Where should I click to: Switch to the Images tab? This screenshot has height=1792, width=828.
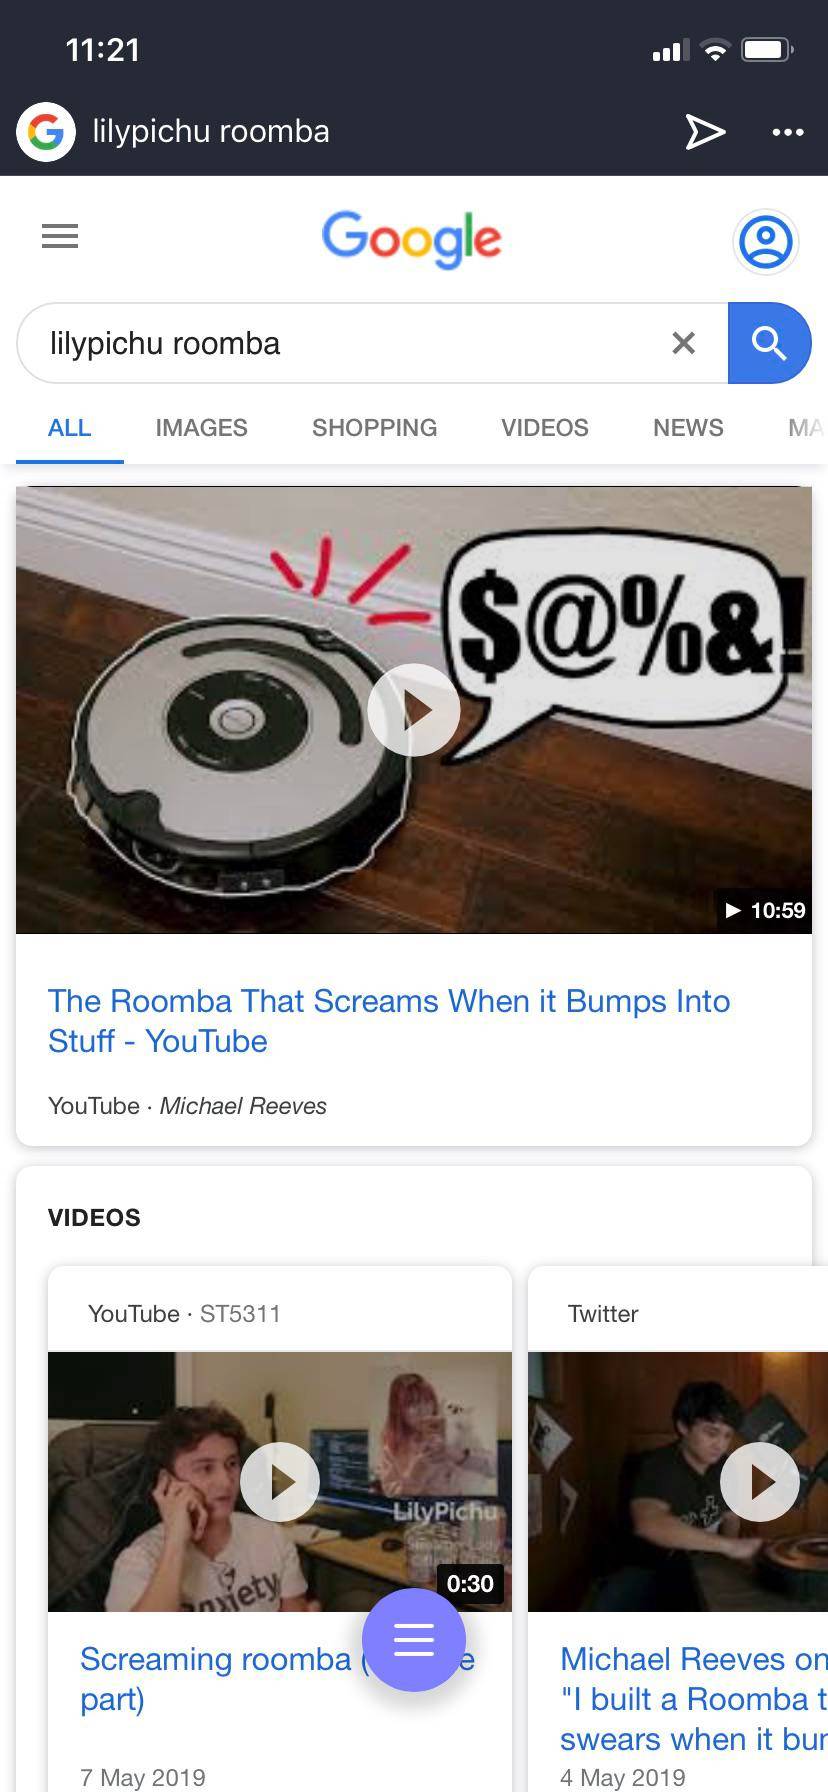[201, 428]
